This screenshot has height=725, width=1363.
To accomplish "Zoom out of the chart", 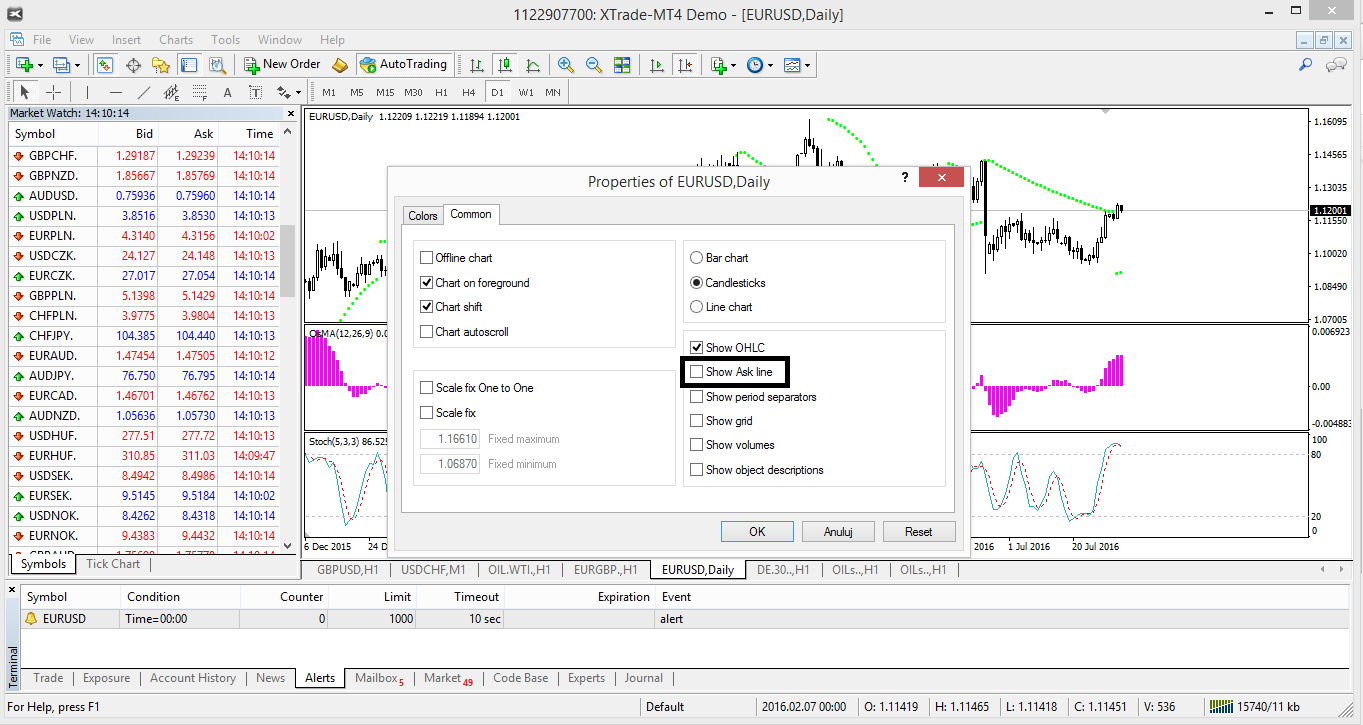I will coord(594,65).
